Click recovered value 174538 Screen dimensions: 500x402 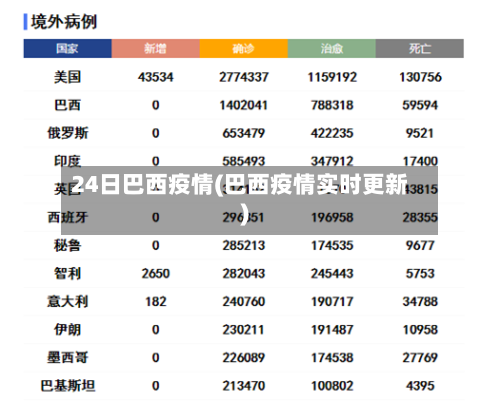[x=332, y=358]
